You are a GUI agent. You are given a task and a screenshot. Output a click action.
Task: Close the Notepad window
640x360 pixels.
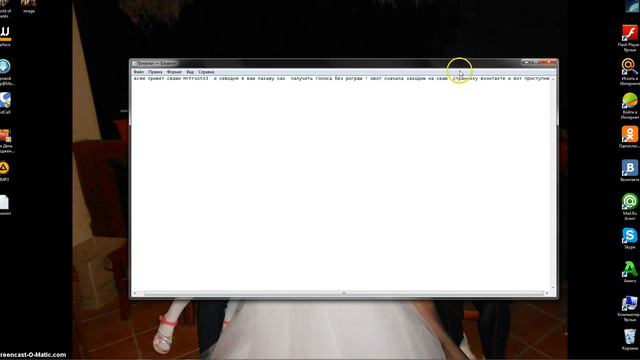pos(549,62)
